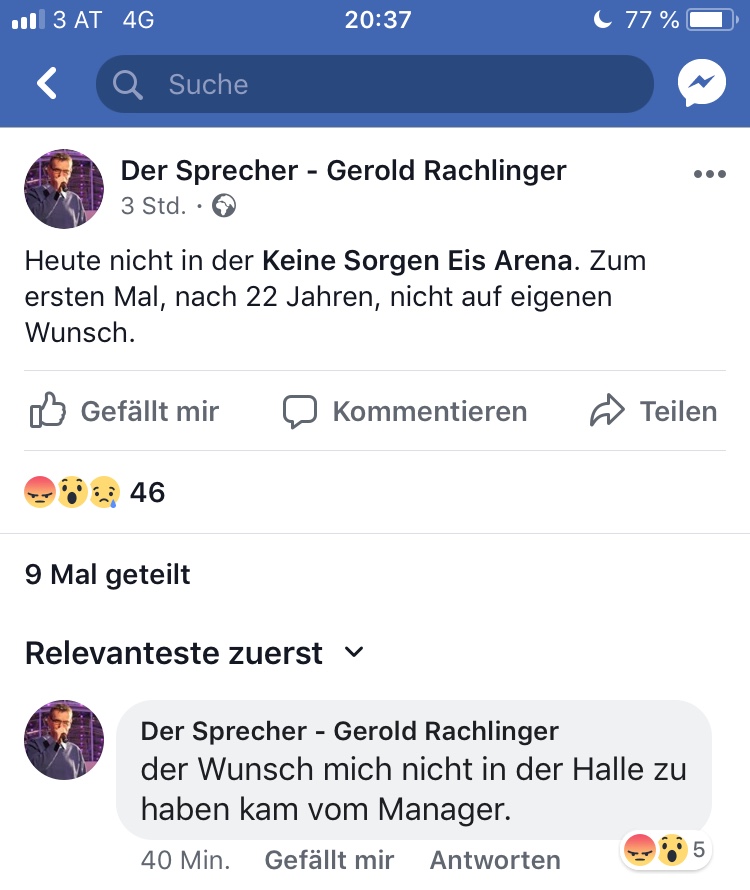
Task: Open Messenger from the header icon
Action: tap(701, 84)
